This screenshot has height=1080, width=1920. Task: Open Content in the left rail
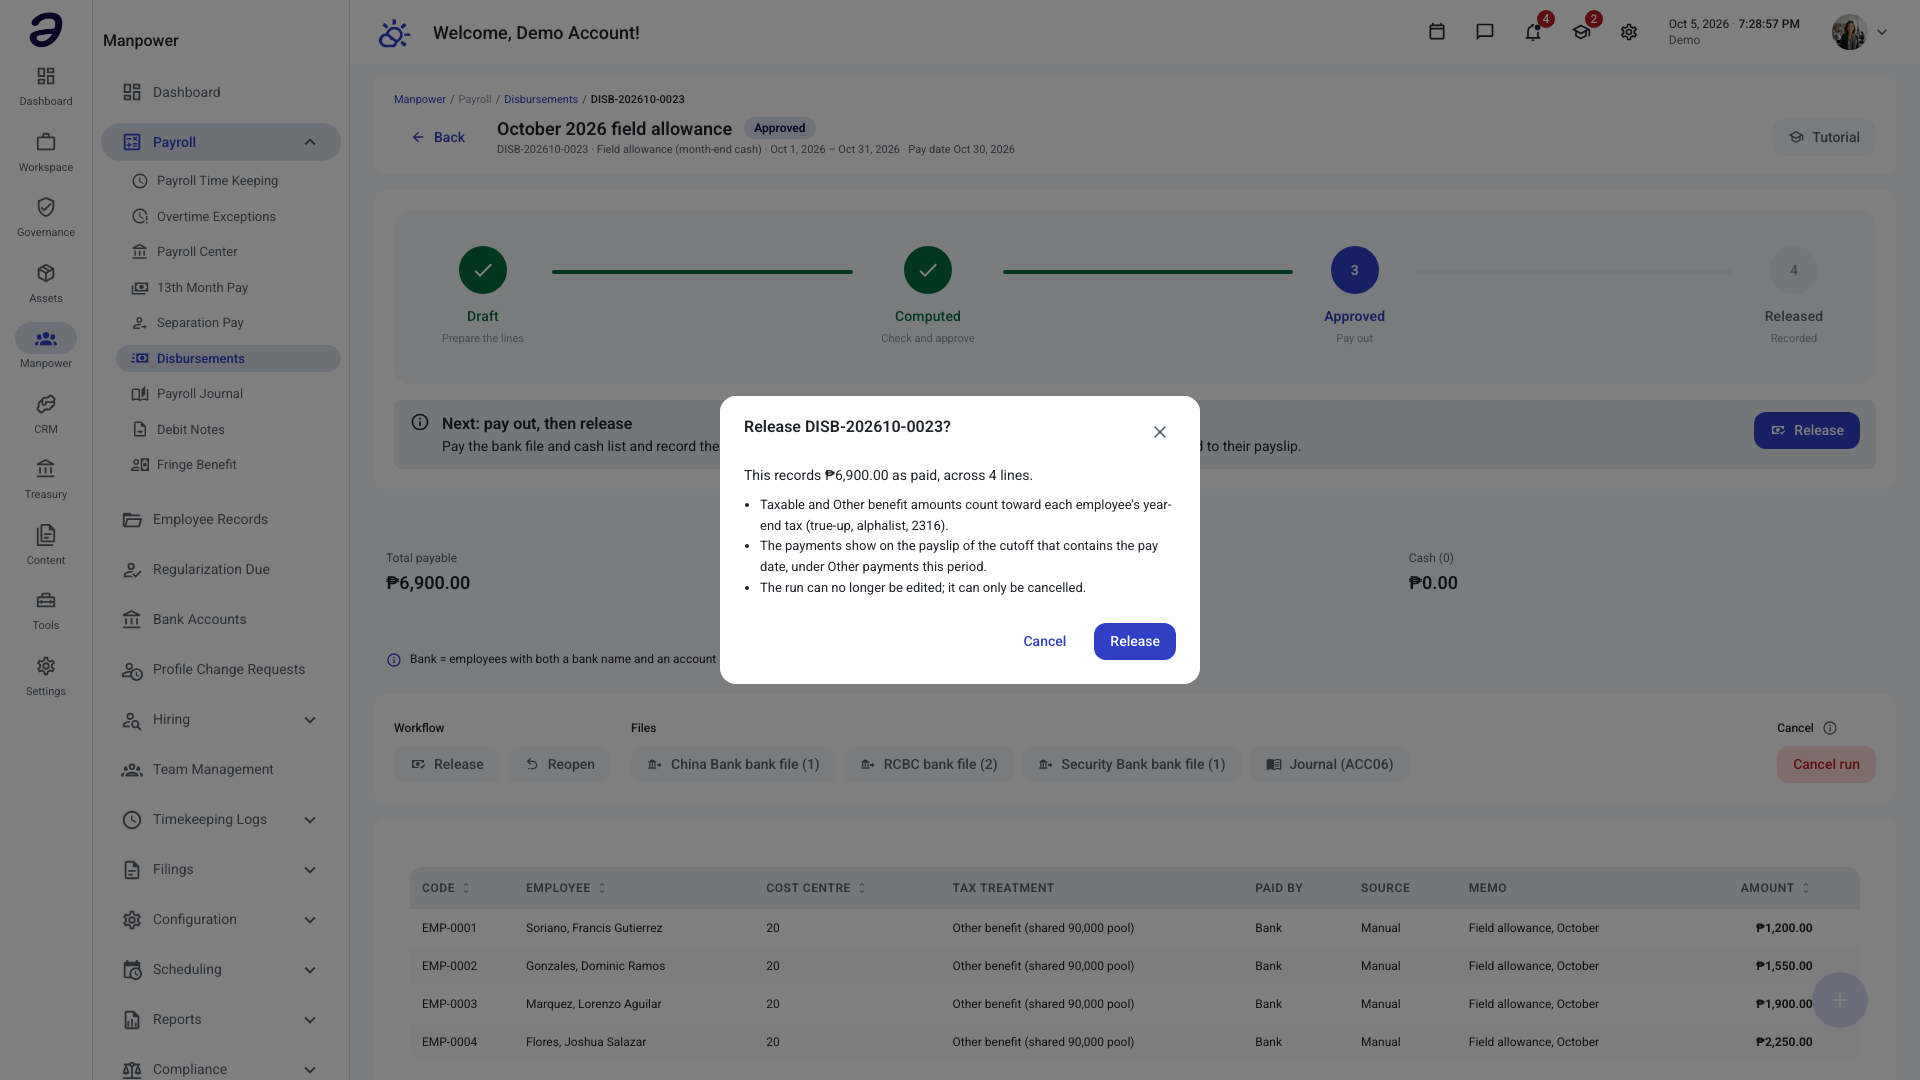(46, 545)
